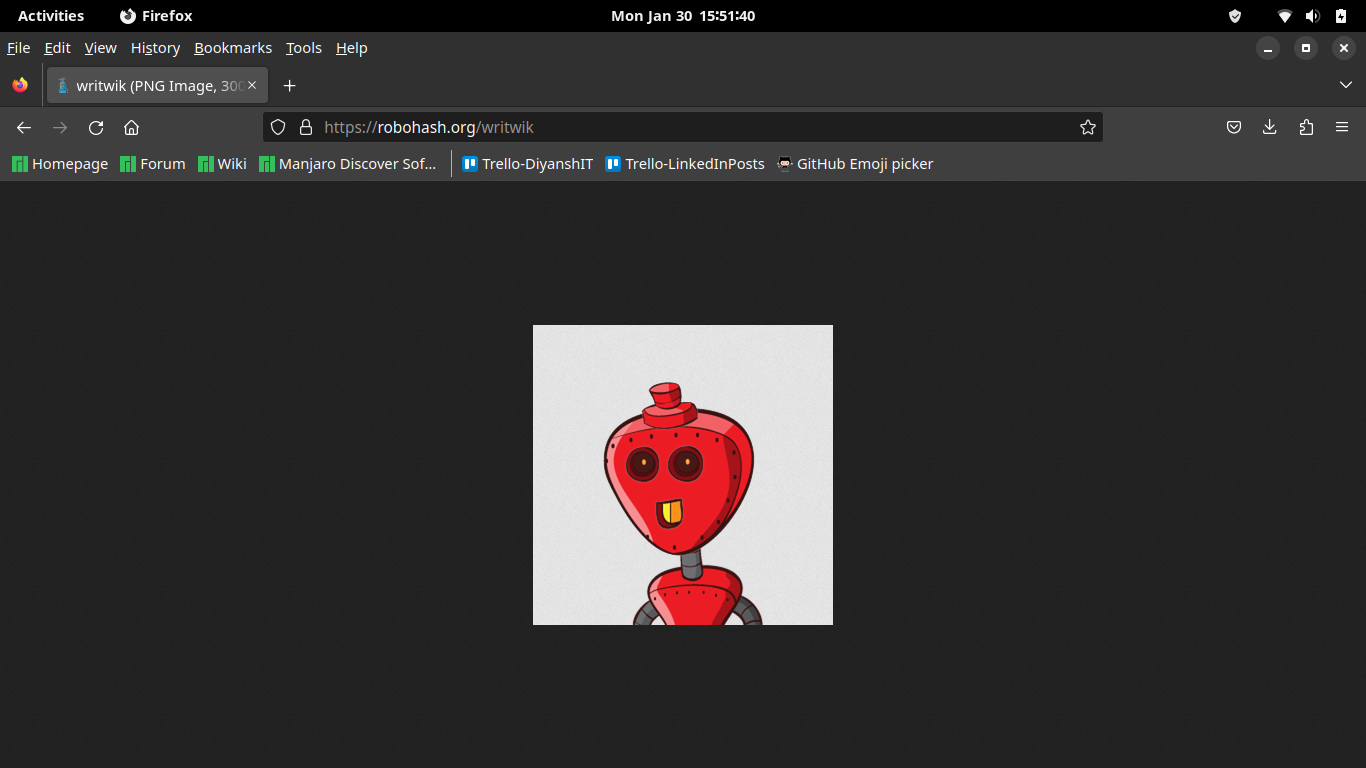Expand the tab list chevron
This screenshot has height=768, width=1366.
pyautogui.click(x=1346, y=85)
